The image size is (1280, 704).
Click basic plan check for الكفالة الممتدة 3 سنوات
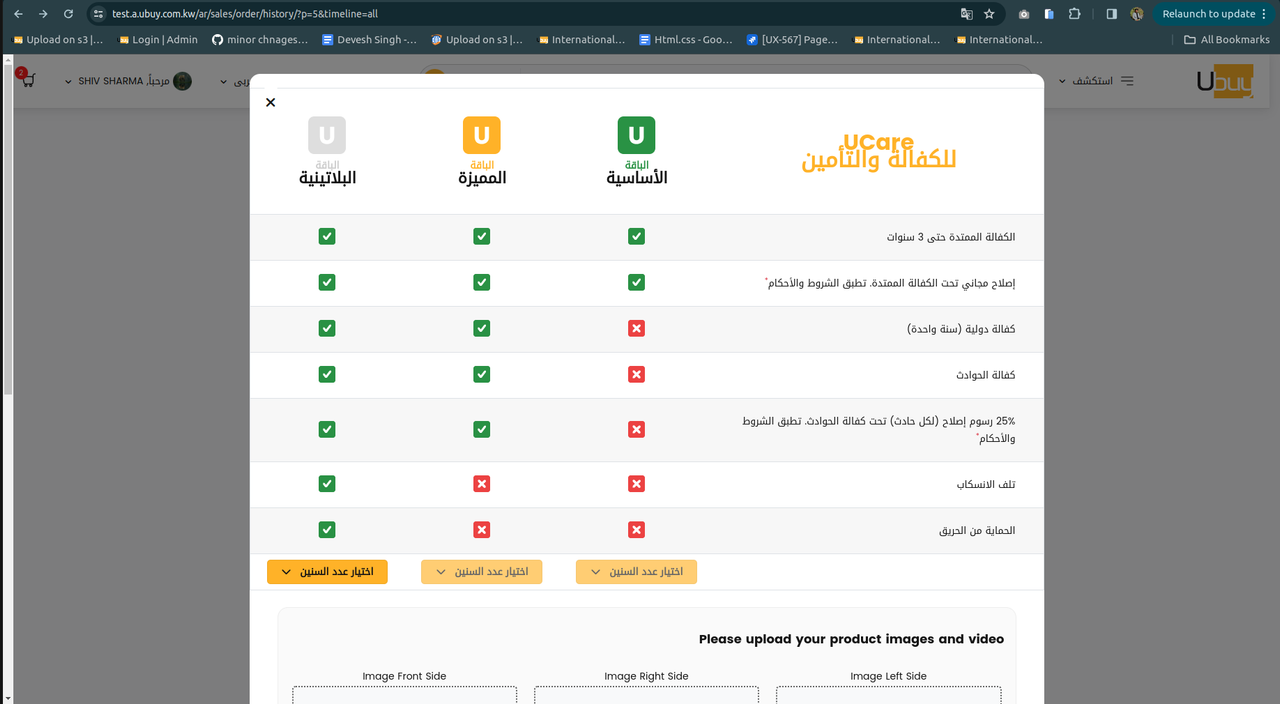coord(636,236)
